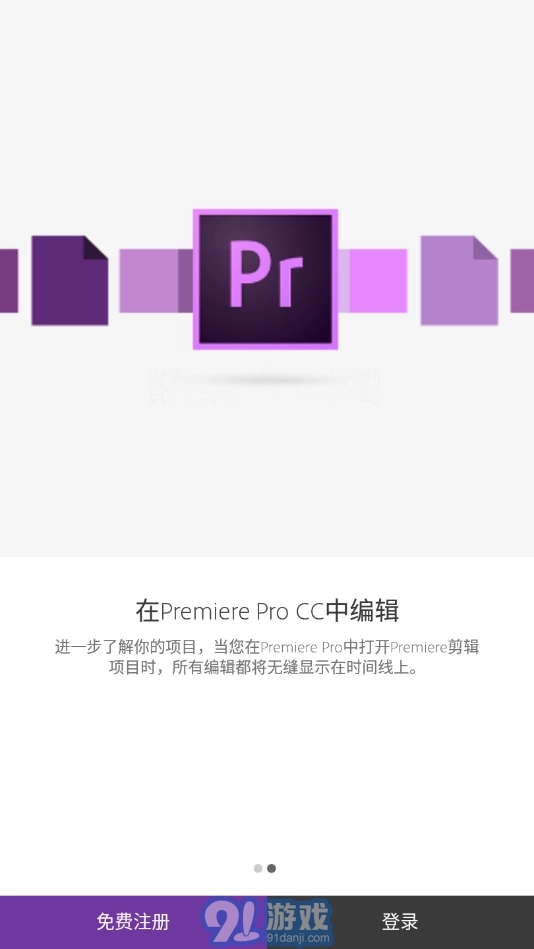Select the second onboarding page dot
Viewport: 534px width, 949px height.
click(271, 869)
